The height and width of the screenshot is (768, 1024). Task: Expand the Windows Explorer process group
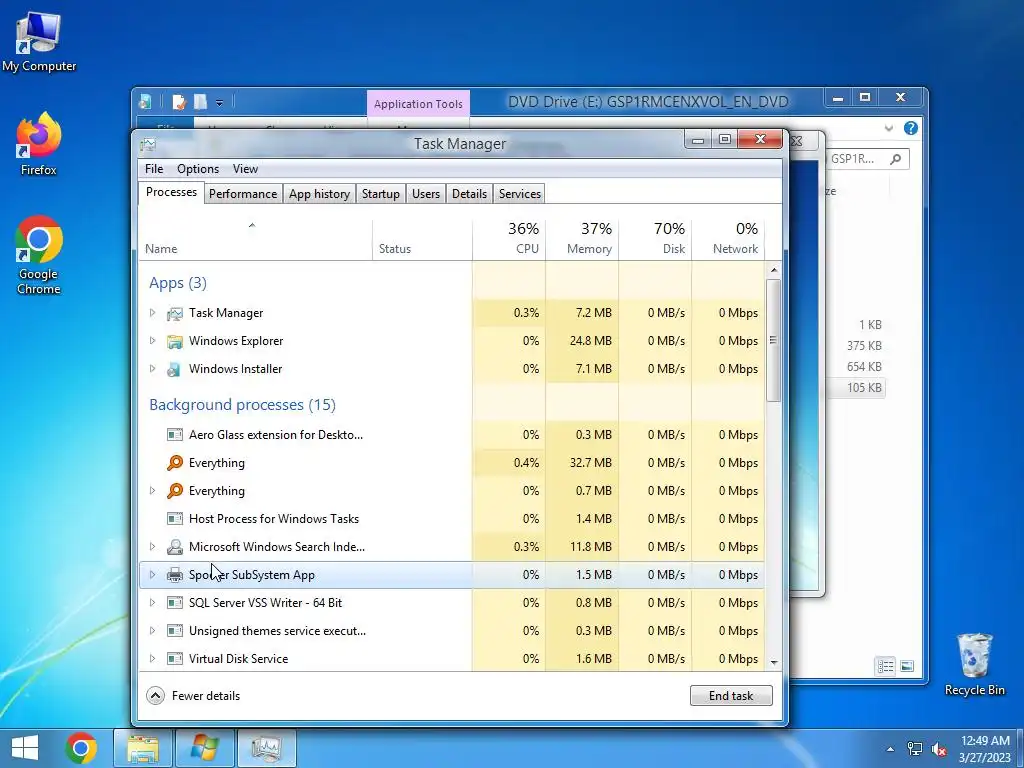point(152,341)
